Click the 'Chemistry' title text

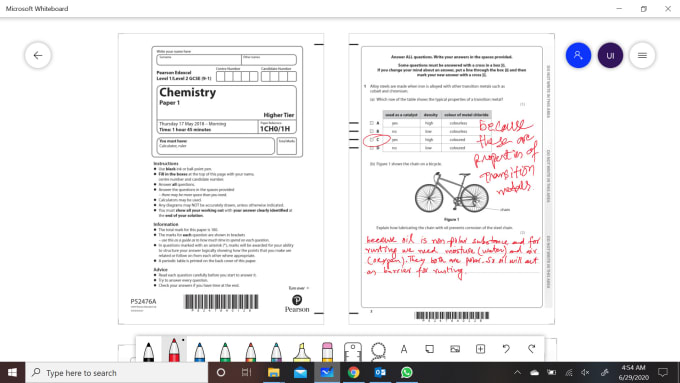point(187,92)
